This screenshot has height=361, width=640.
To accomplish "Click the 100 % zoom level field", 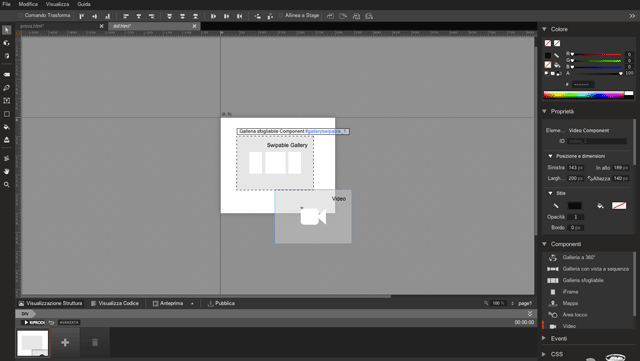I will [x=498, y=303].
